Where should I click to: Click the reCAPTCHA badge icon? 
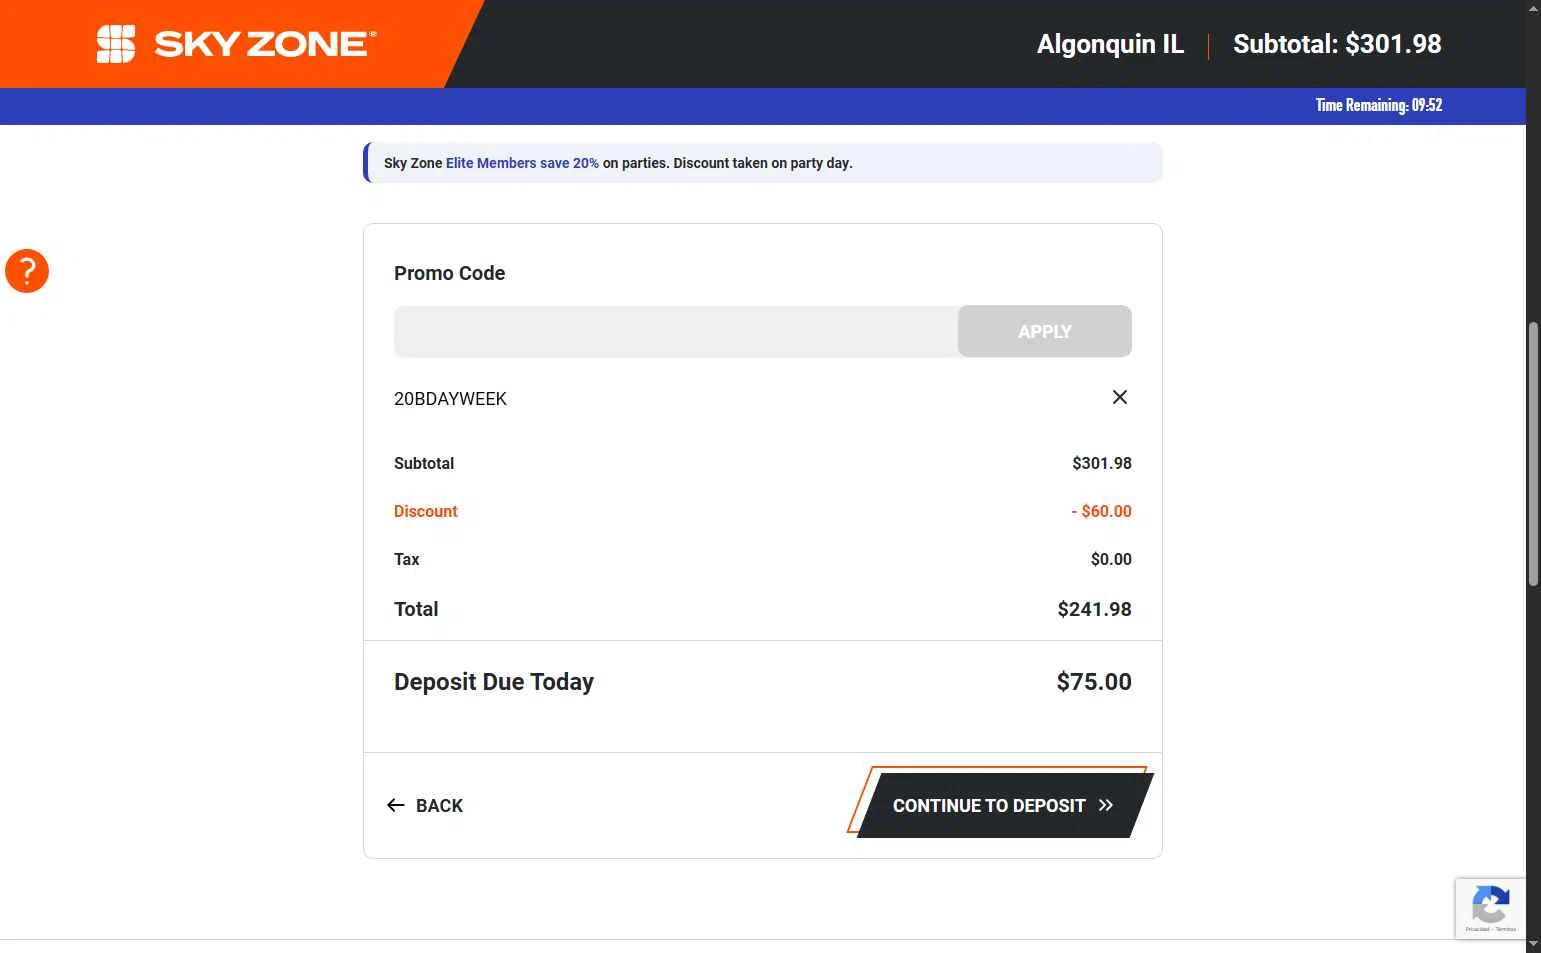click(1490, 907)
